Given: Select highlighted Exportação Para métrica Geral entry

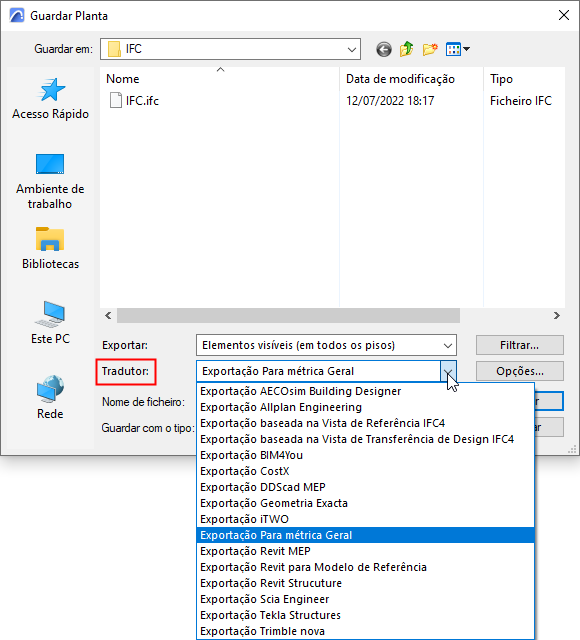Looking at the screenshot, I should (x=365, y=535).
